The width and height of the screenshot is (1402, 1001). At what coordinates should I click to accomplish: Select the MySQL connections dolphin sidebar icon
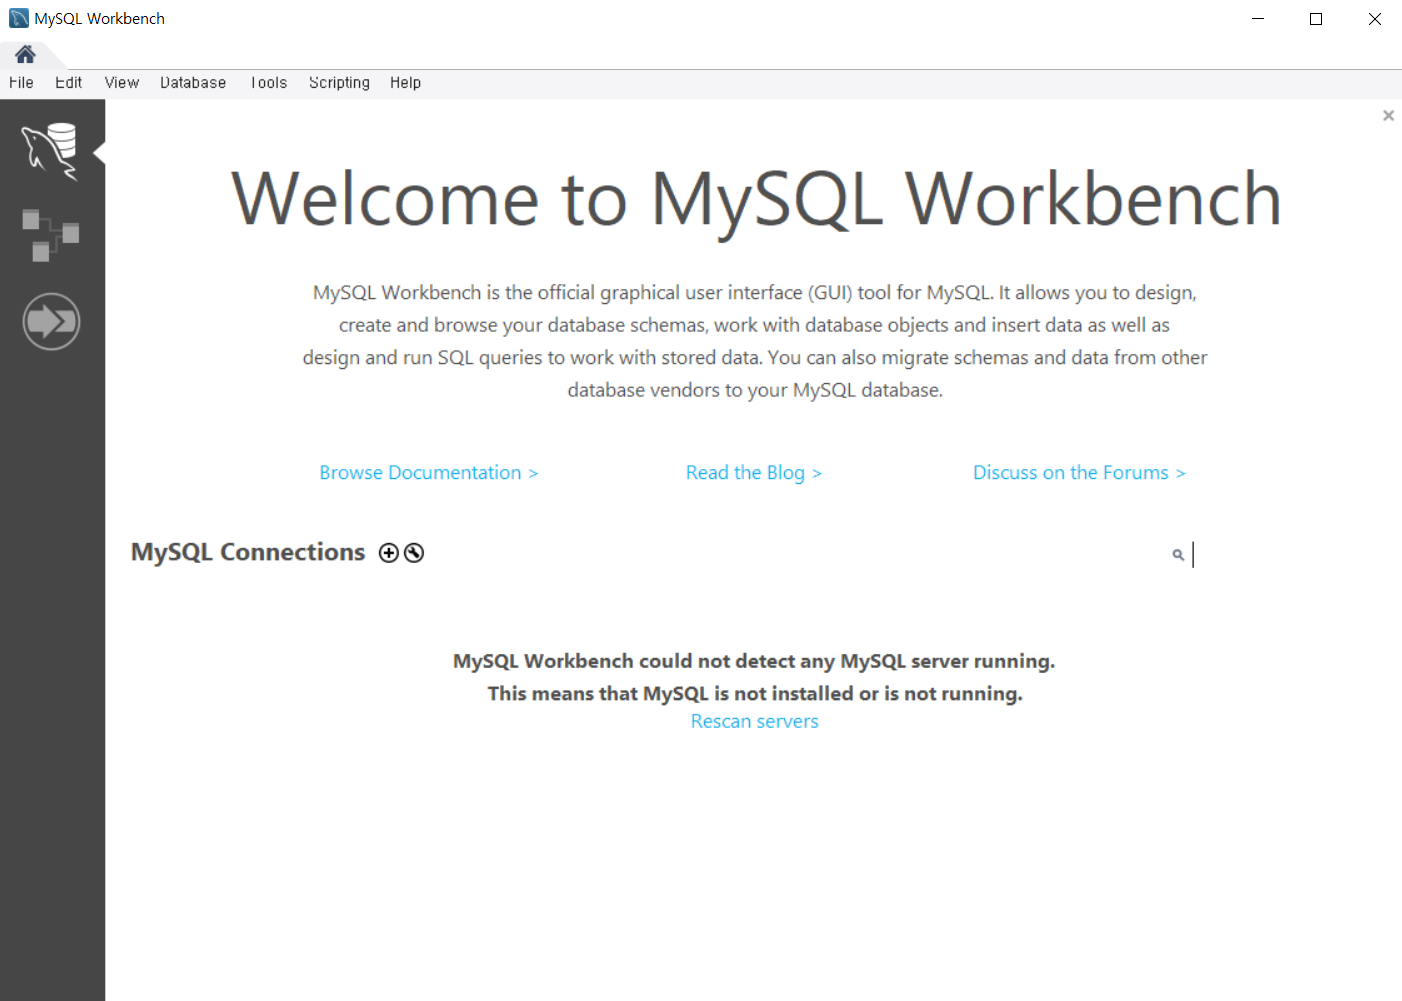(50, 151)
